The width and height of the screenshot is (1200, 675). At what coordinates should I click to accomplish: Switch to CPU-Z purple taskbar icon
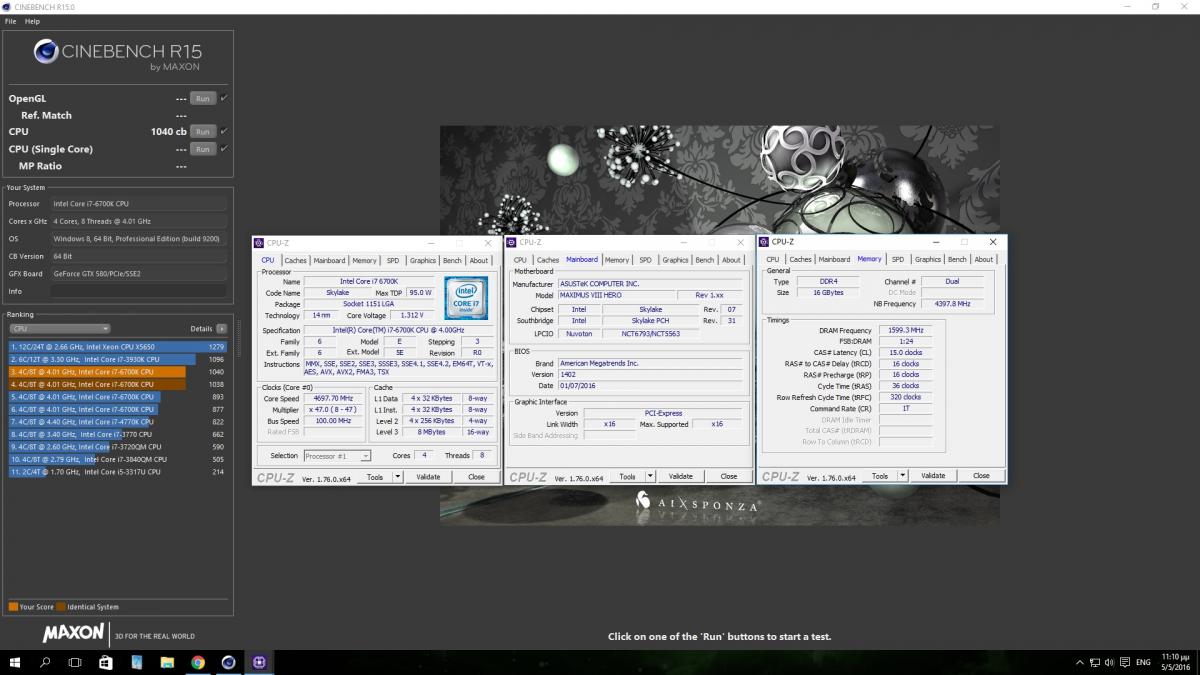click(259, 662)
